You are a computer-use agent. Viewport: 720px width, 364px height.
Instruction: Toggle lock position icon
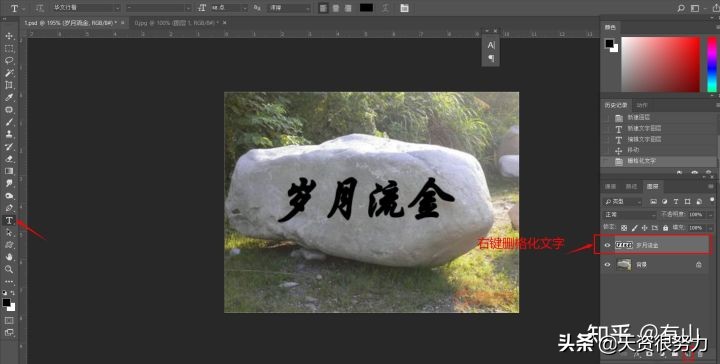645,228
